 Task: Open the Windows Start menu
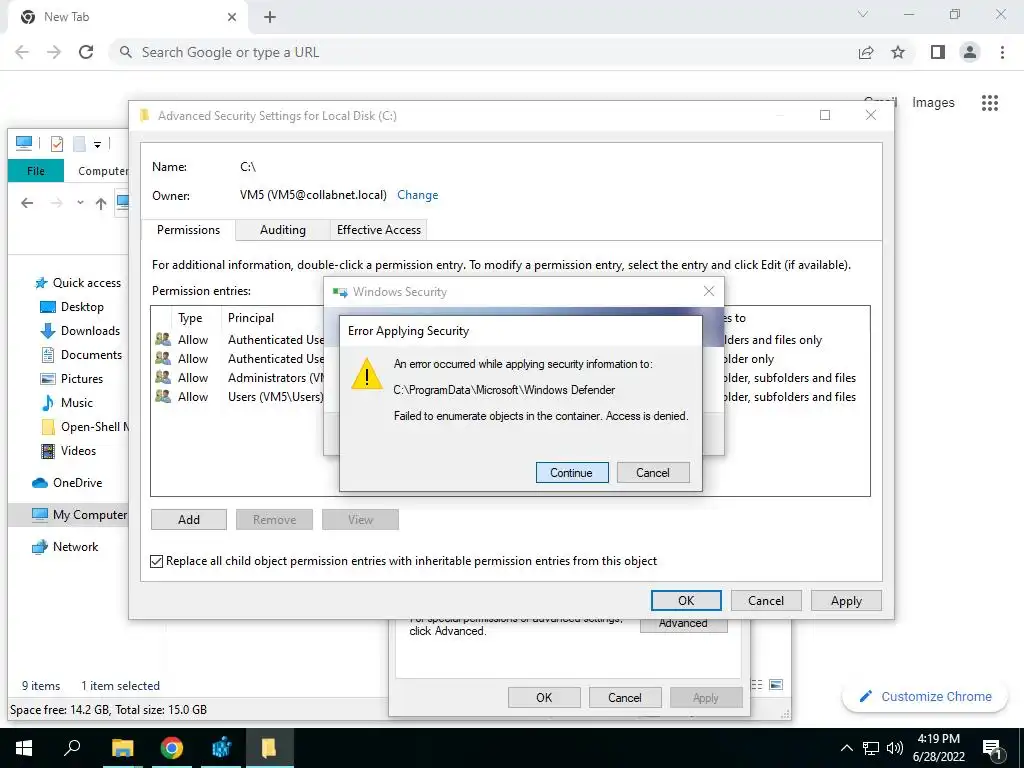[24, 748]
